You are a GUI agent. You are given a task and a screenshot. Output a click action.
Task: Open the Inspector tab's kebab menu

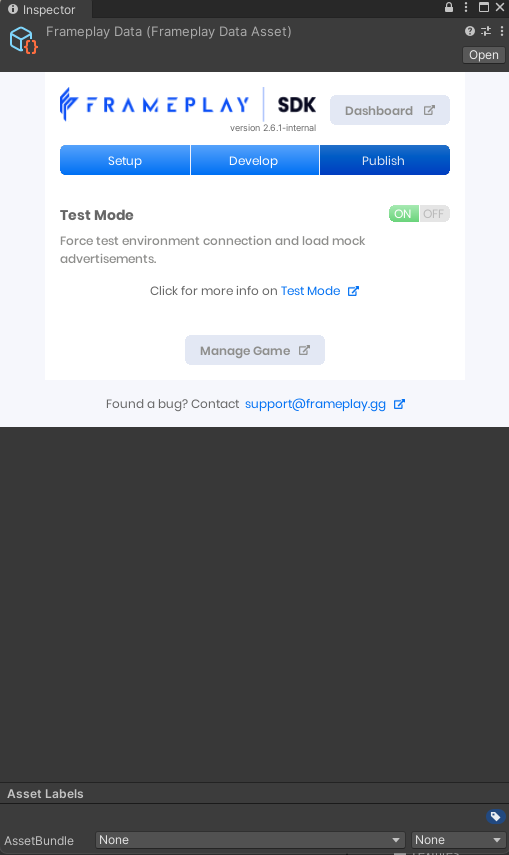click(466, 7)
